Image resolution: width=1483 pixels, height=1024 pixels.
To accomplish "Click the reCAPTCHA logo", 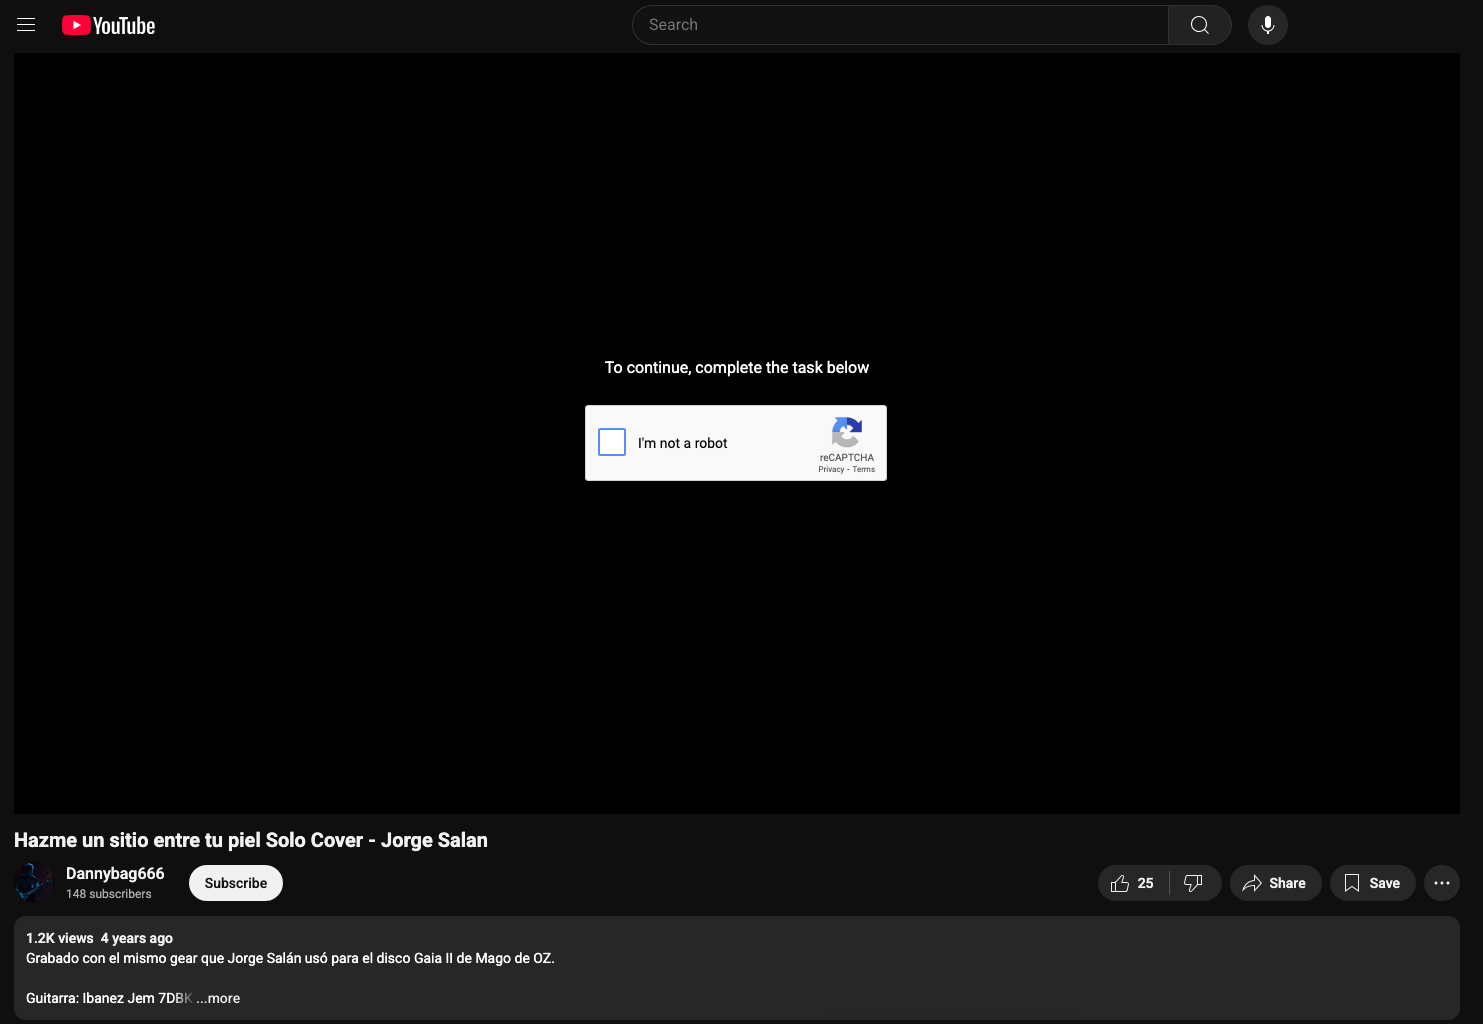I will 847,432.
